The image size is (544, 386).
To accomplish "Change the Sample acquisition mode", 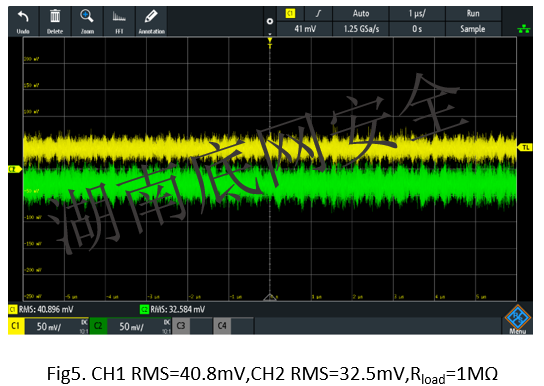I will (473, 29).
